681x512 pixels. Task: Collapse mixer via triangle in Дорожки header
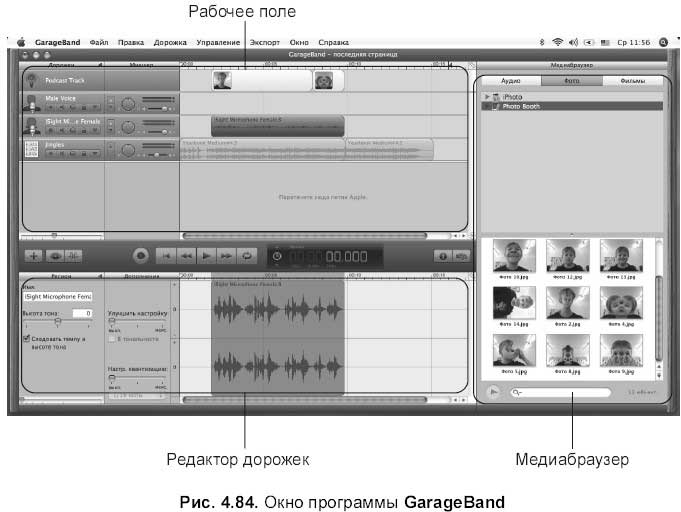click(x=100, y=65)
